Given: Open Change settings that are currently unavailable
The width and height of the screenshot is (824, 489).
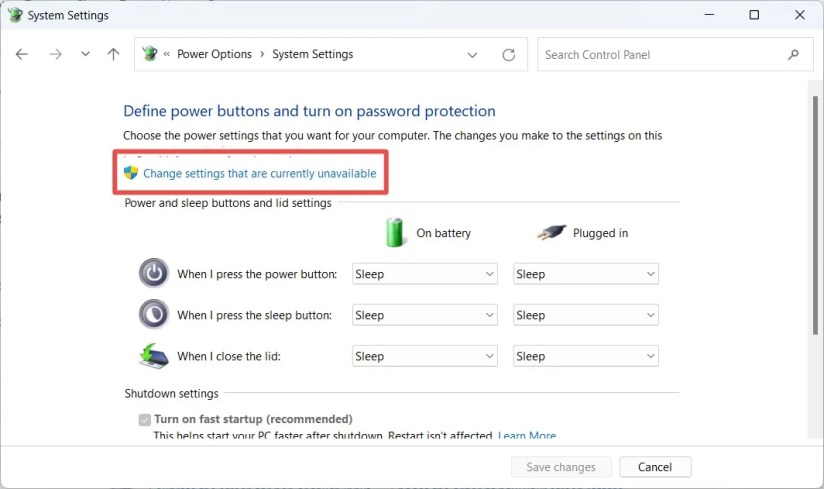Looking at the screenshot, I should [260, 173].
